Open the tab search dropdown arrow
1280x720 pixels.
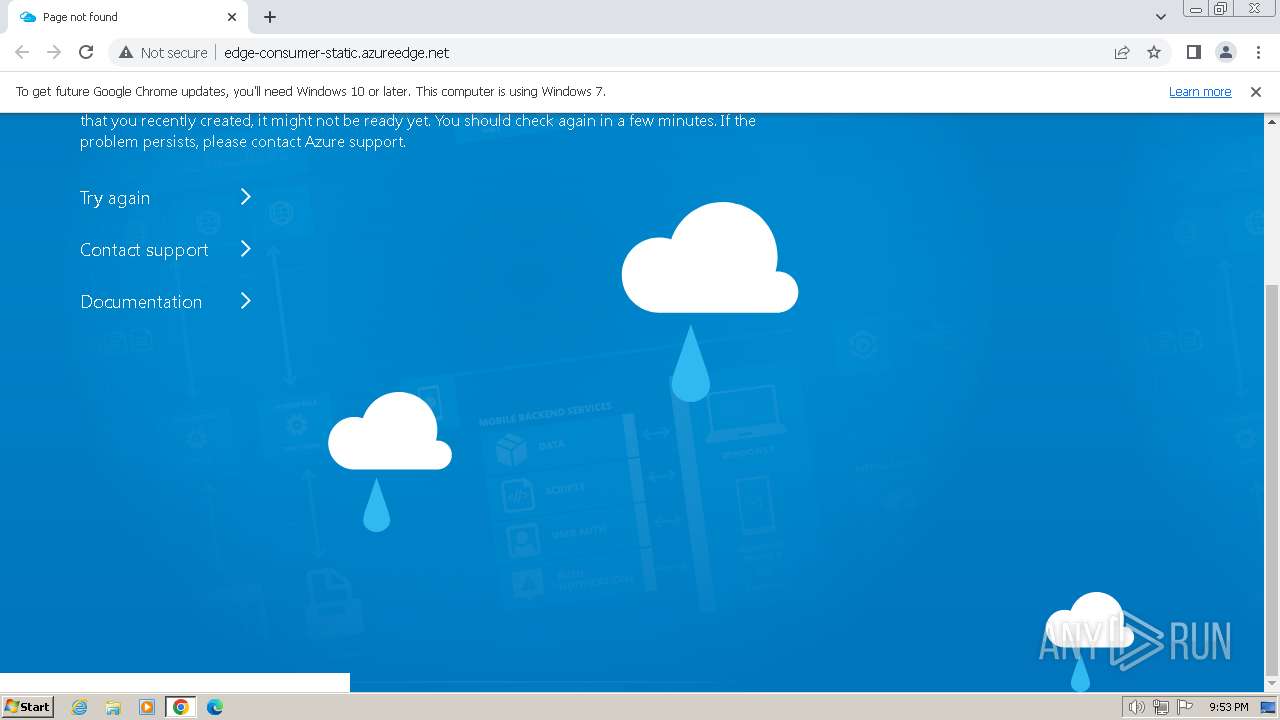(1160, 17)
